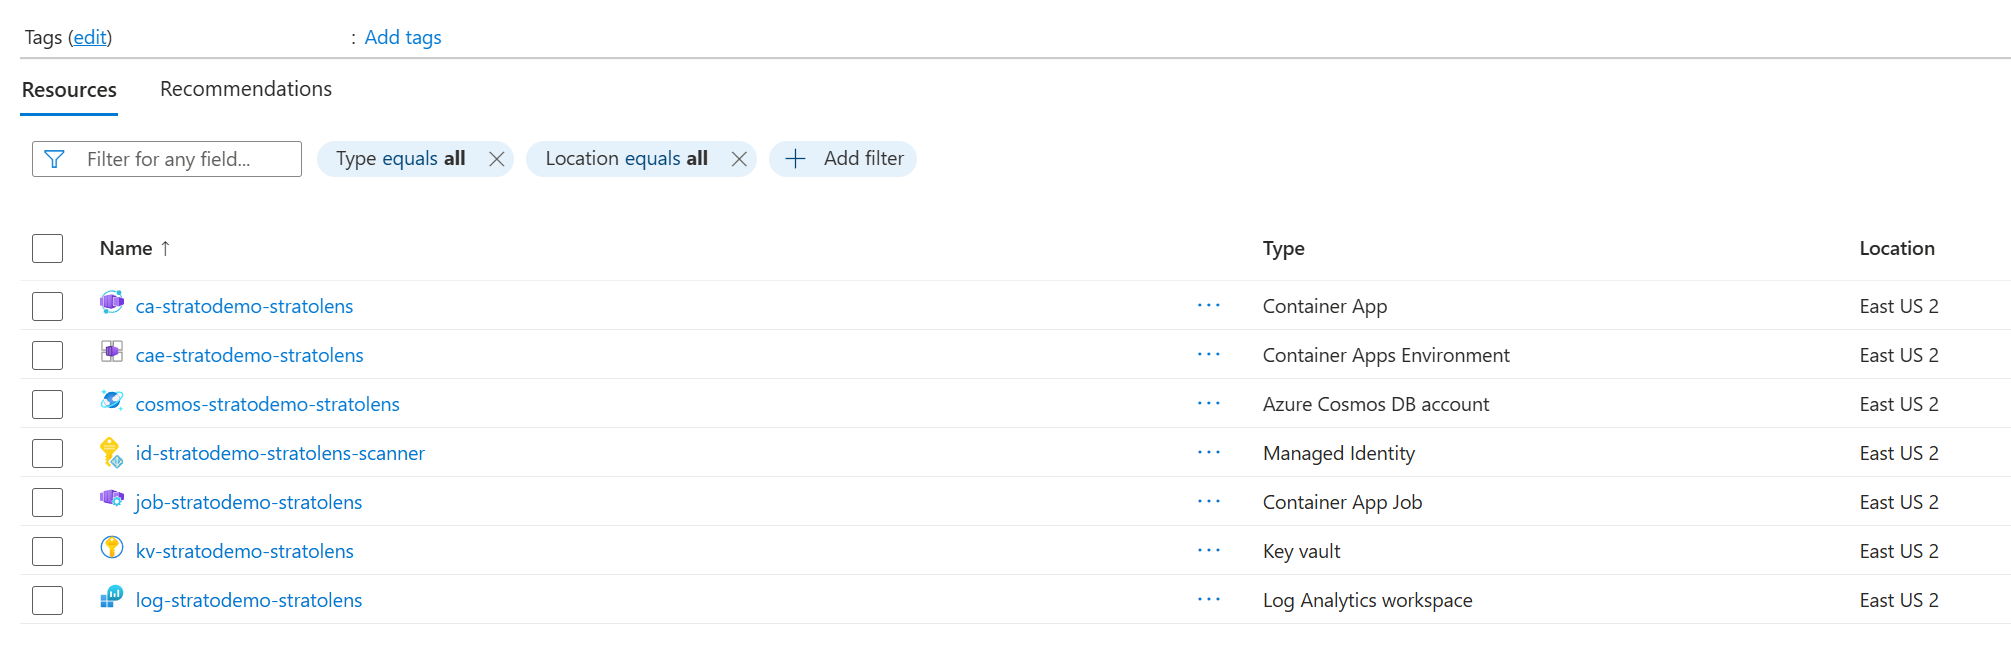This screenshot has height=660, width=2011.
Task: Open the ca-stratodemo-stratolens resource link
Action: tap(244, 306)
